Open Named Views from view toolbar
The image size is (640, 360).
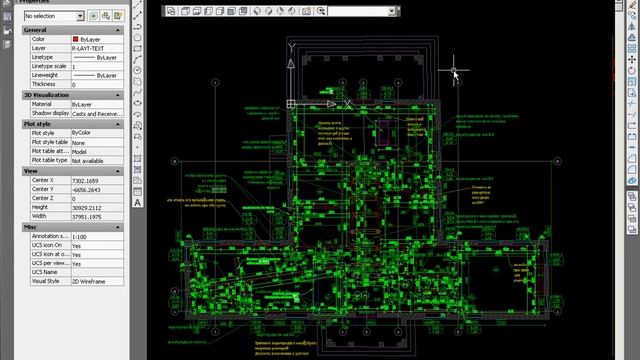pos(171,11)
